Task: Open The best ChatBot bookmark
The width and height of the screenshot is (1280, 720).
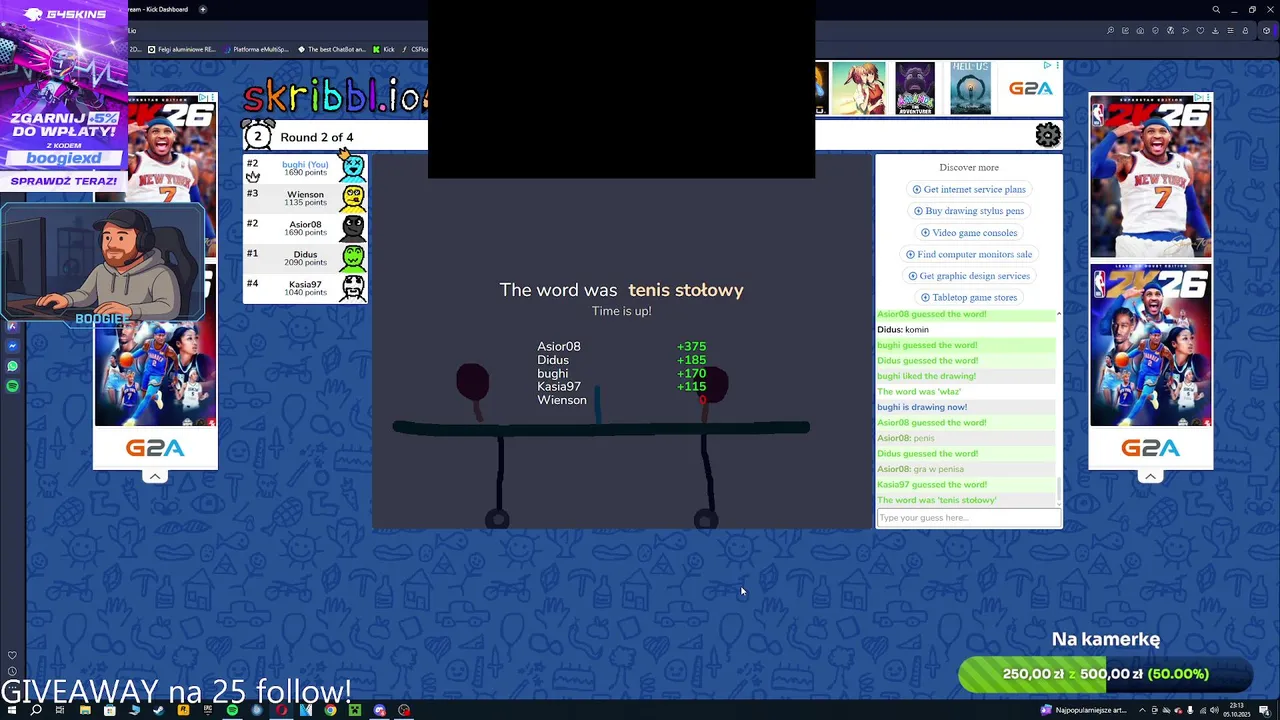Action: pos(332,49)
